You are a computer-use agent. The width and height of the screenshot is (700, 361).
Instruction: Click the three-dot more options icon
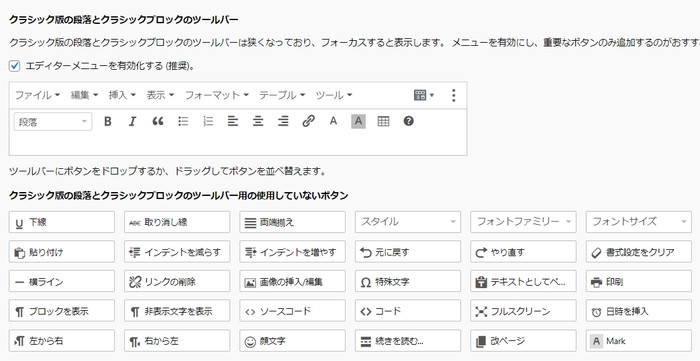pyautogui.click(x=454, y=95)
